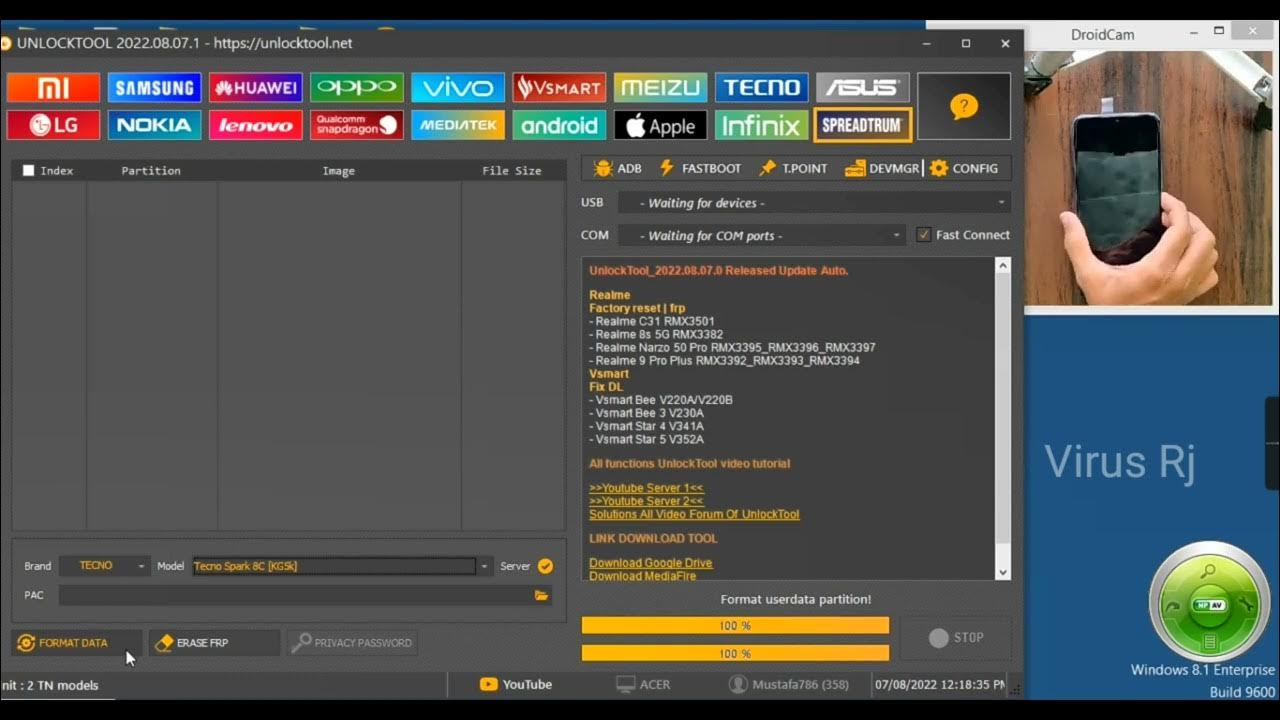
Task: Select the Samsung brand icon
Action: point(154,87)
